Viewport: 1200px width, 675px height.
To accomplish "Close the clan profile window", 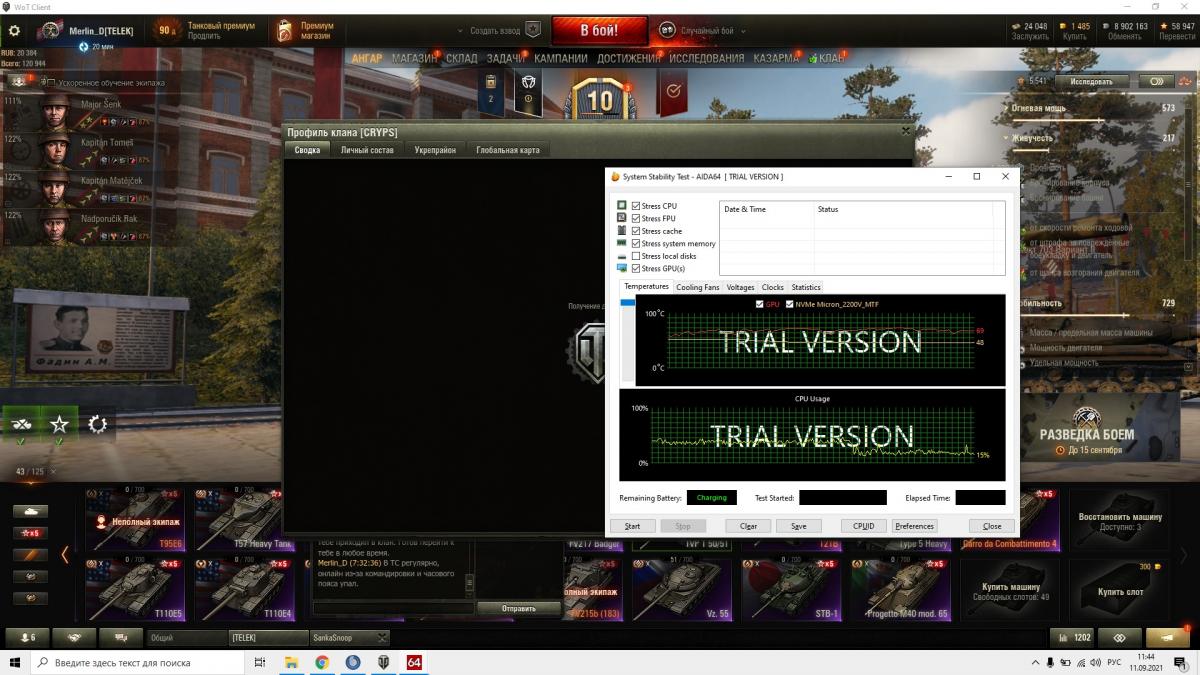I will coord(906,131).
